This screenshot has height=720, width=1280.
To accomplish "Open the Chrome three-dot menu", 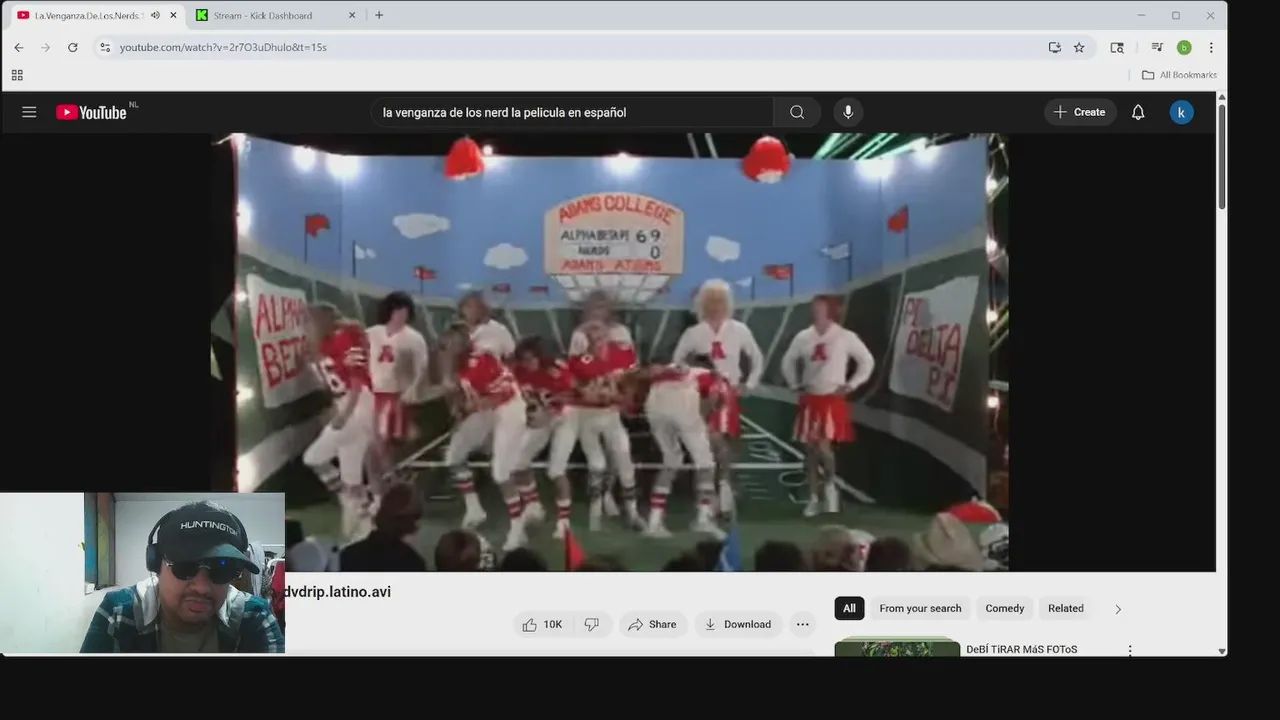I will coord(1211,47).
